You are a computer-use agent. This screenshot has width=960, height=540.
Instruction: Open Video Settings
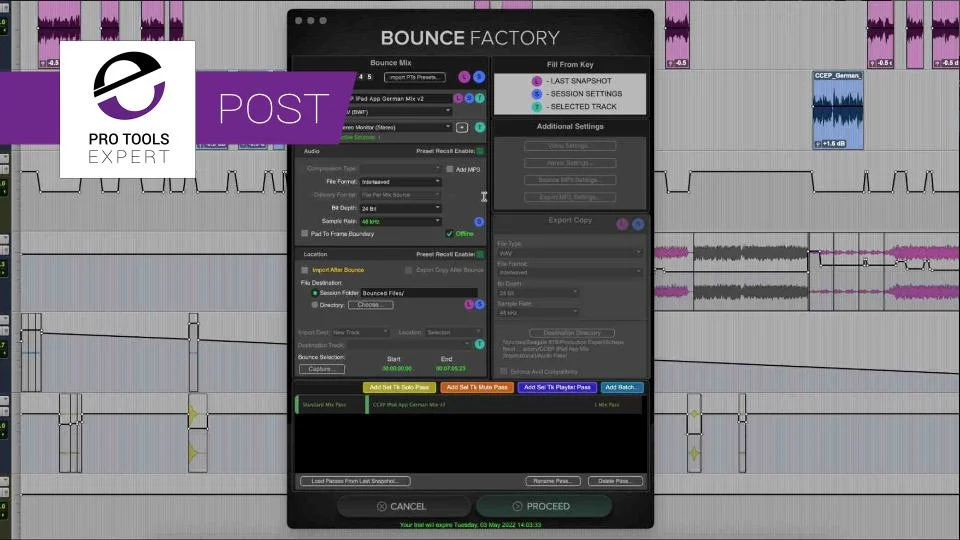(x=570, y=146)
